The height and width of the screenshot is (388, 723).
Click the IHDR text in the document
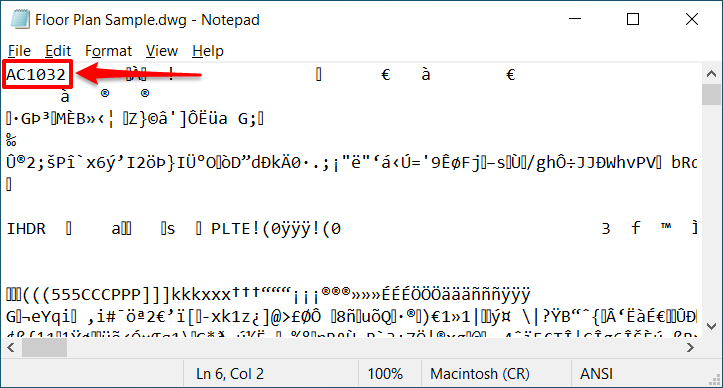pos(26,228)
